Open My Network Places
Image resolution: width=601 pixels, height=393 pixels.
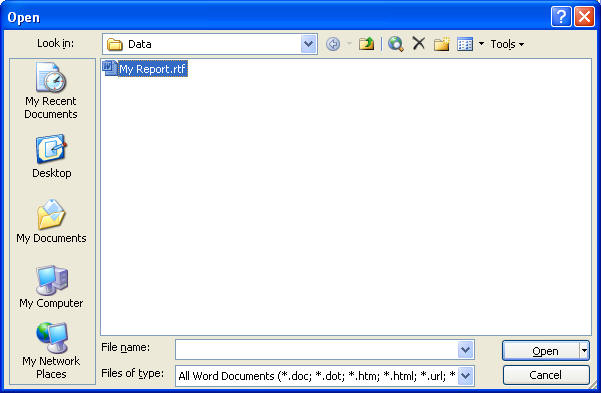[x=51, y=350]
